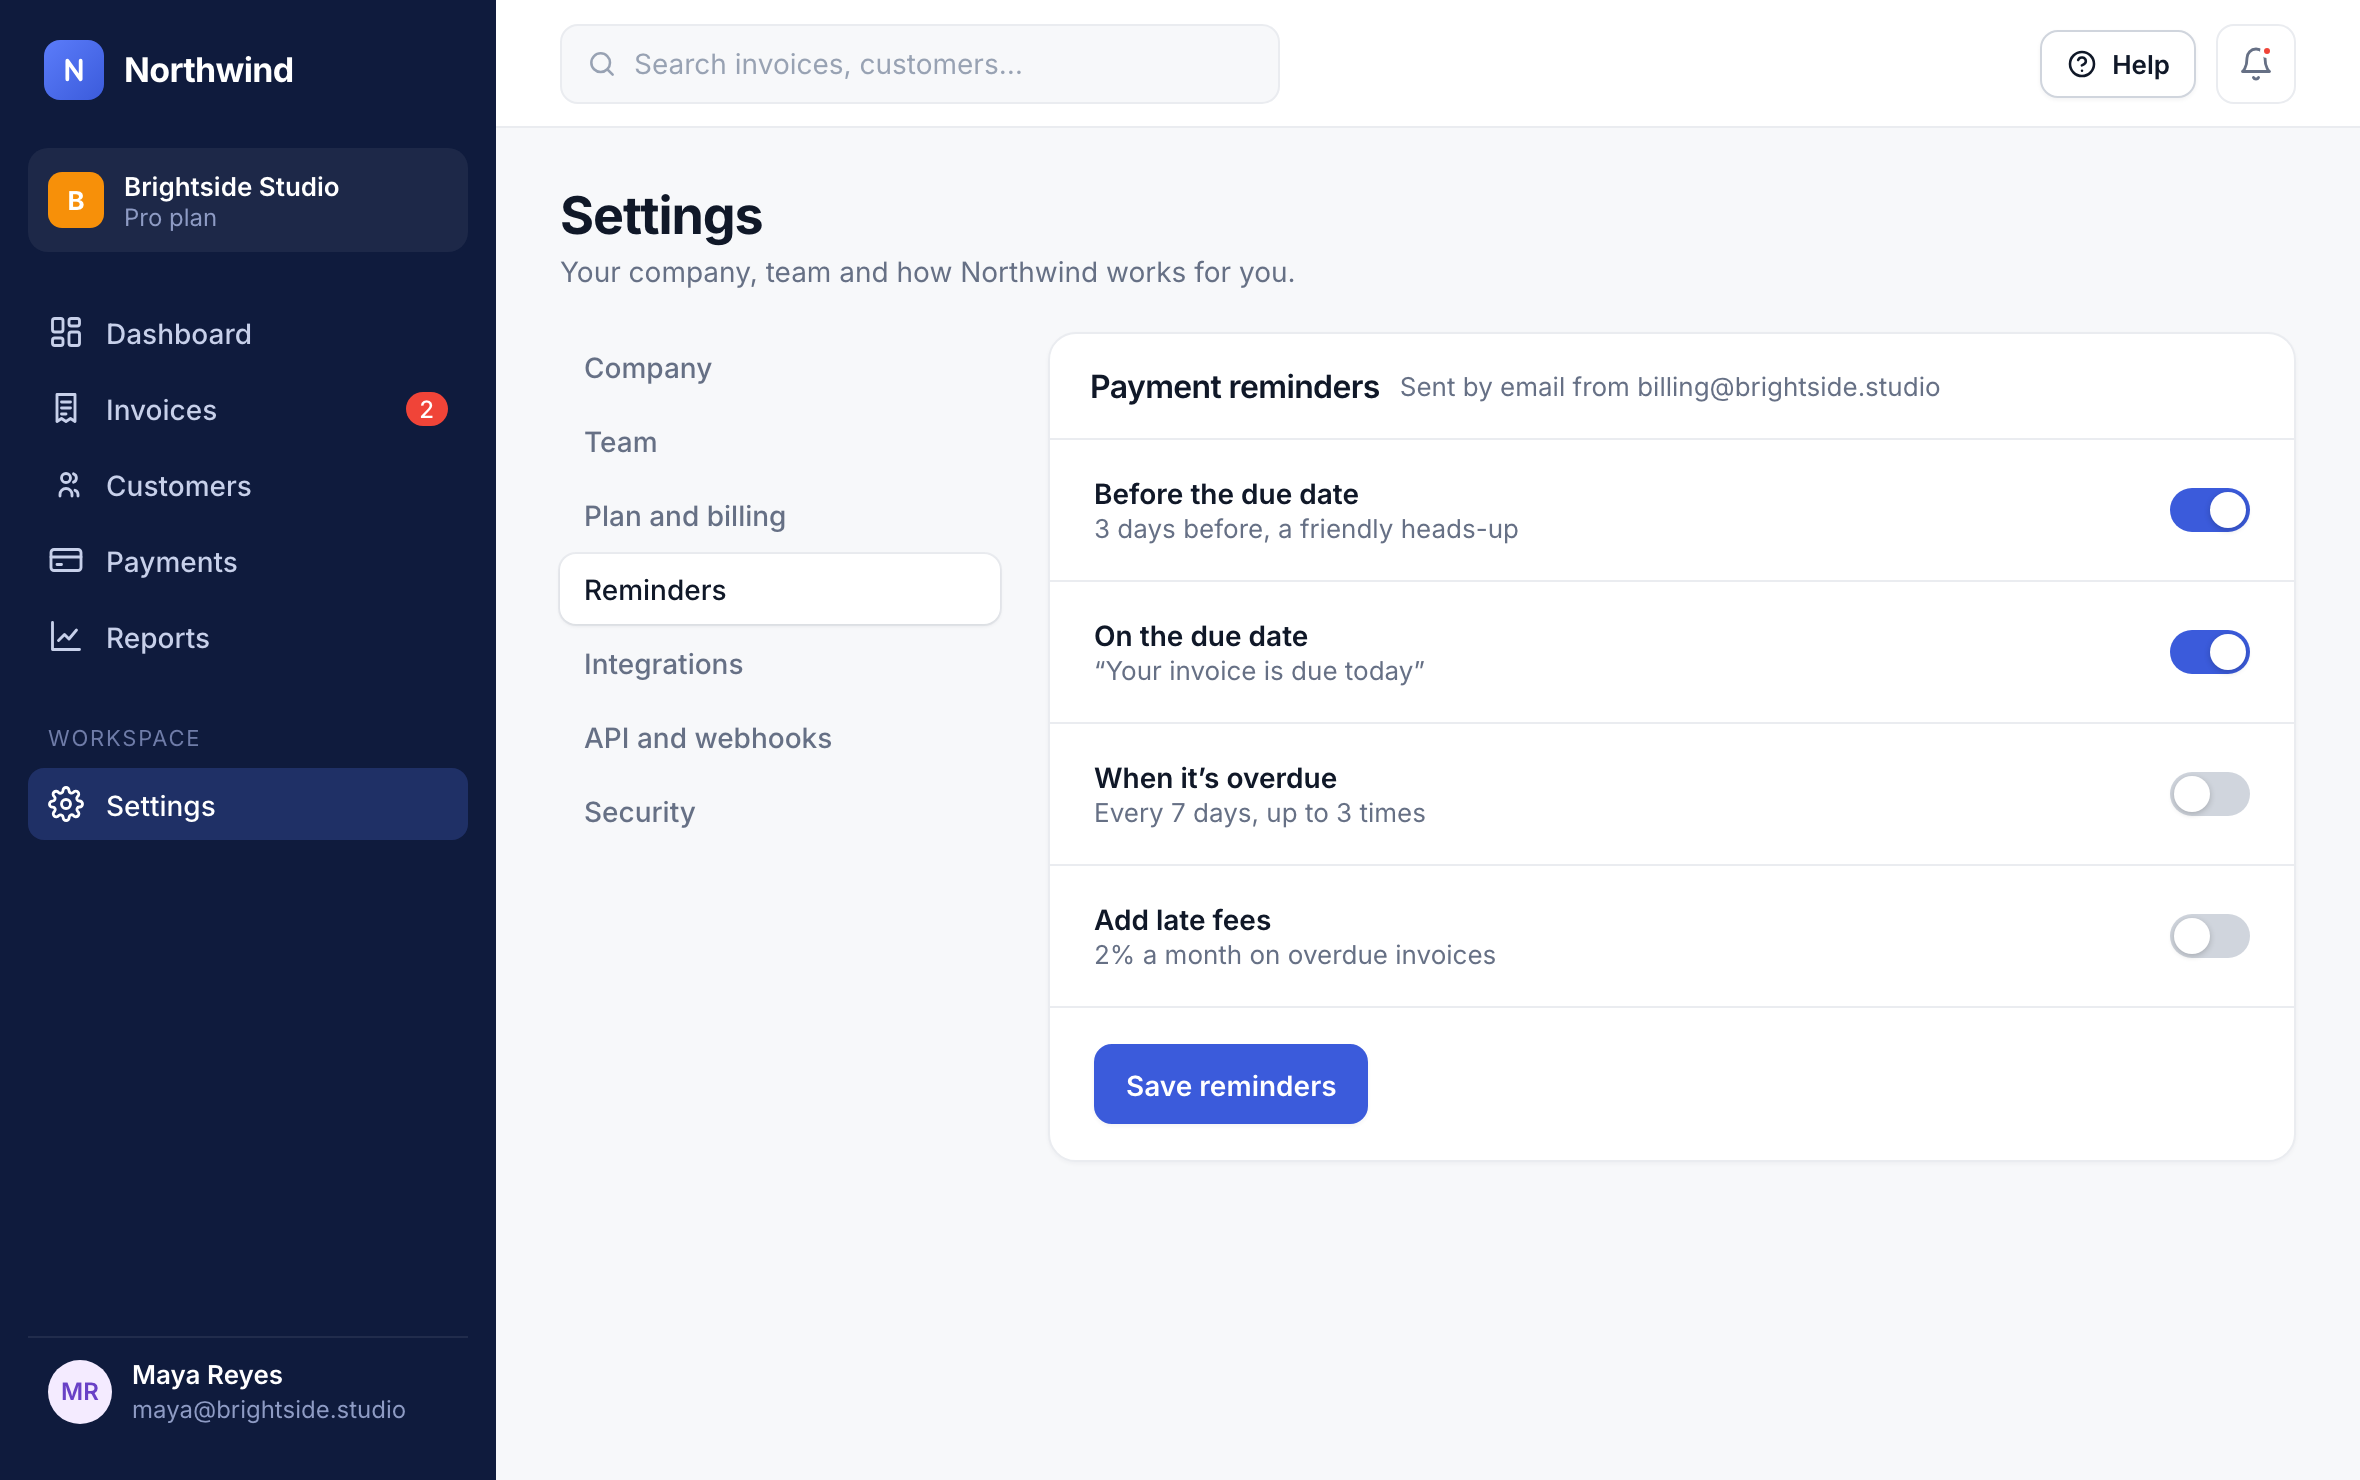Viewport: 2360px width, 1480px height.
Task: Open the notifications bell
Action: tap(2255, 64)
